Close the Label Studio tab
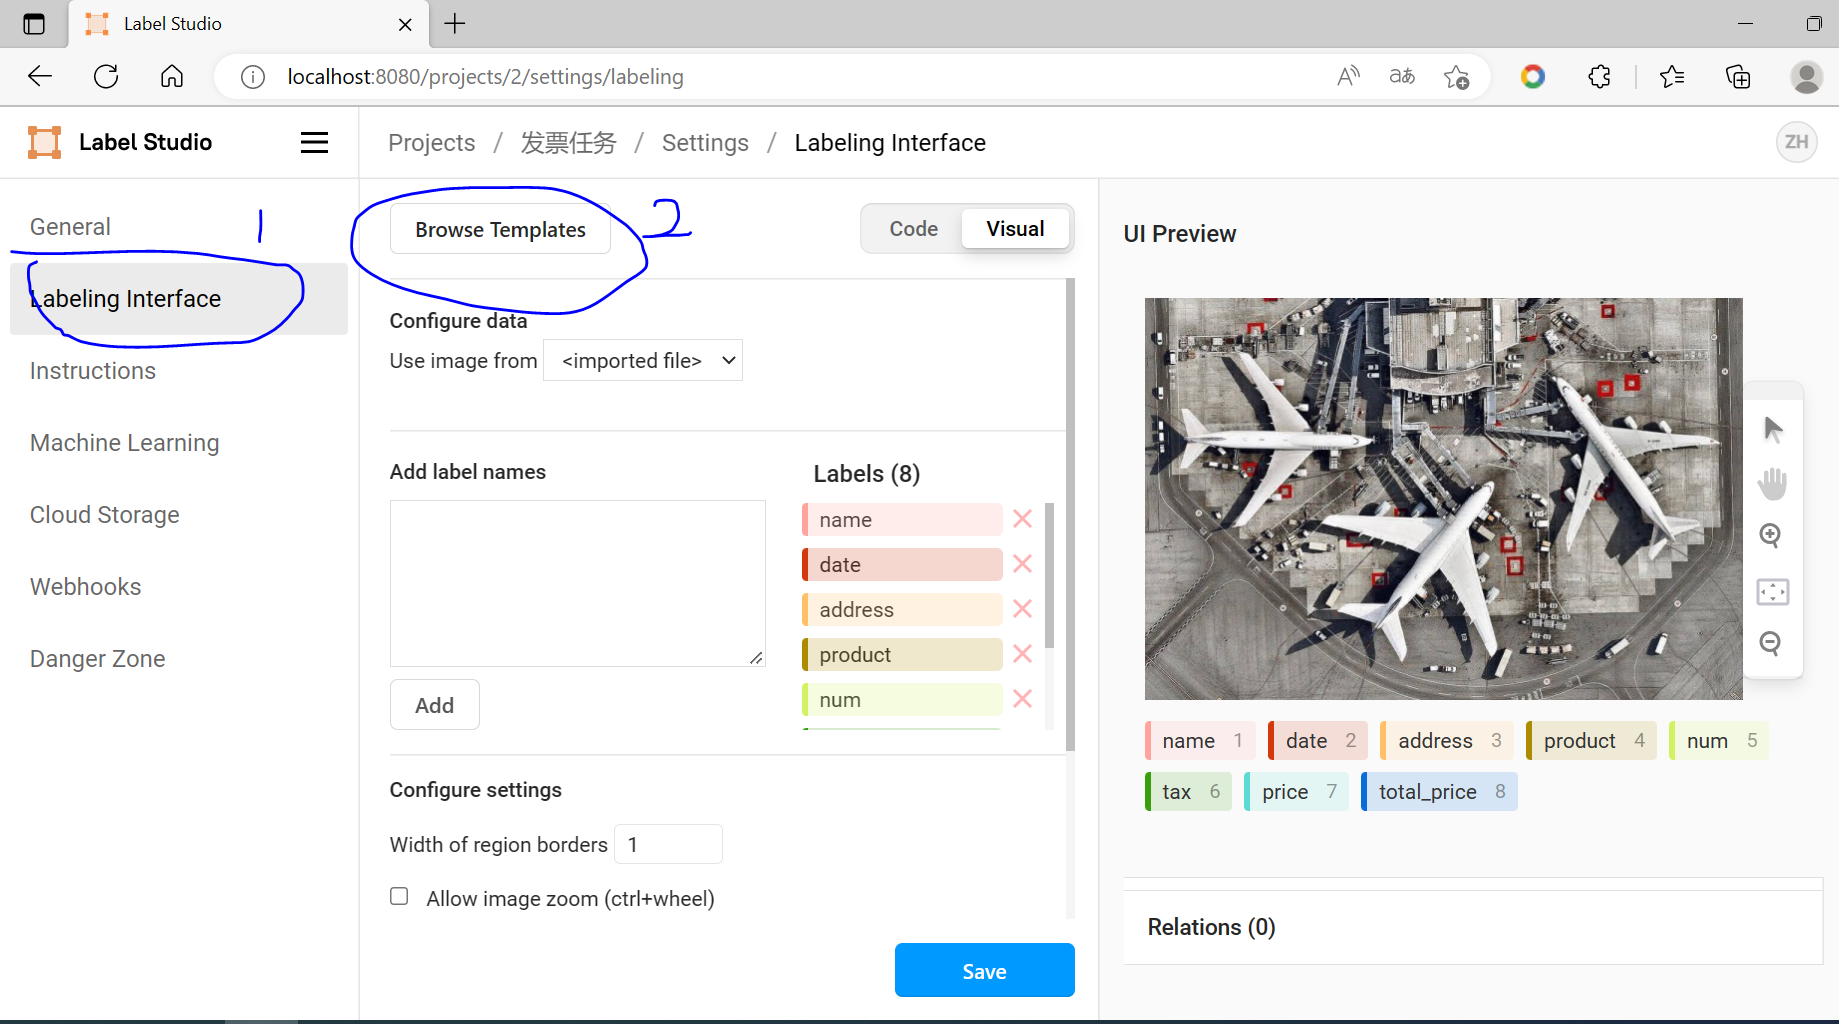1839x1024 pixels. click(405, 24)
